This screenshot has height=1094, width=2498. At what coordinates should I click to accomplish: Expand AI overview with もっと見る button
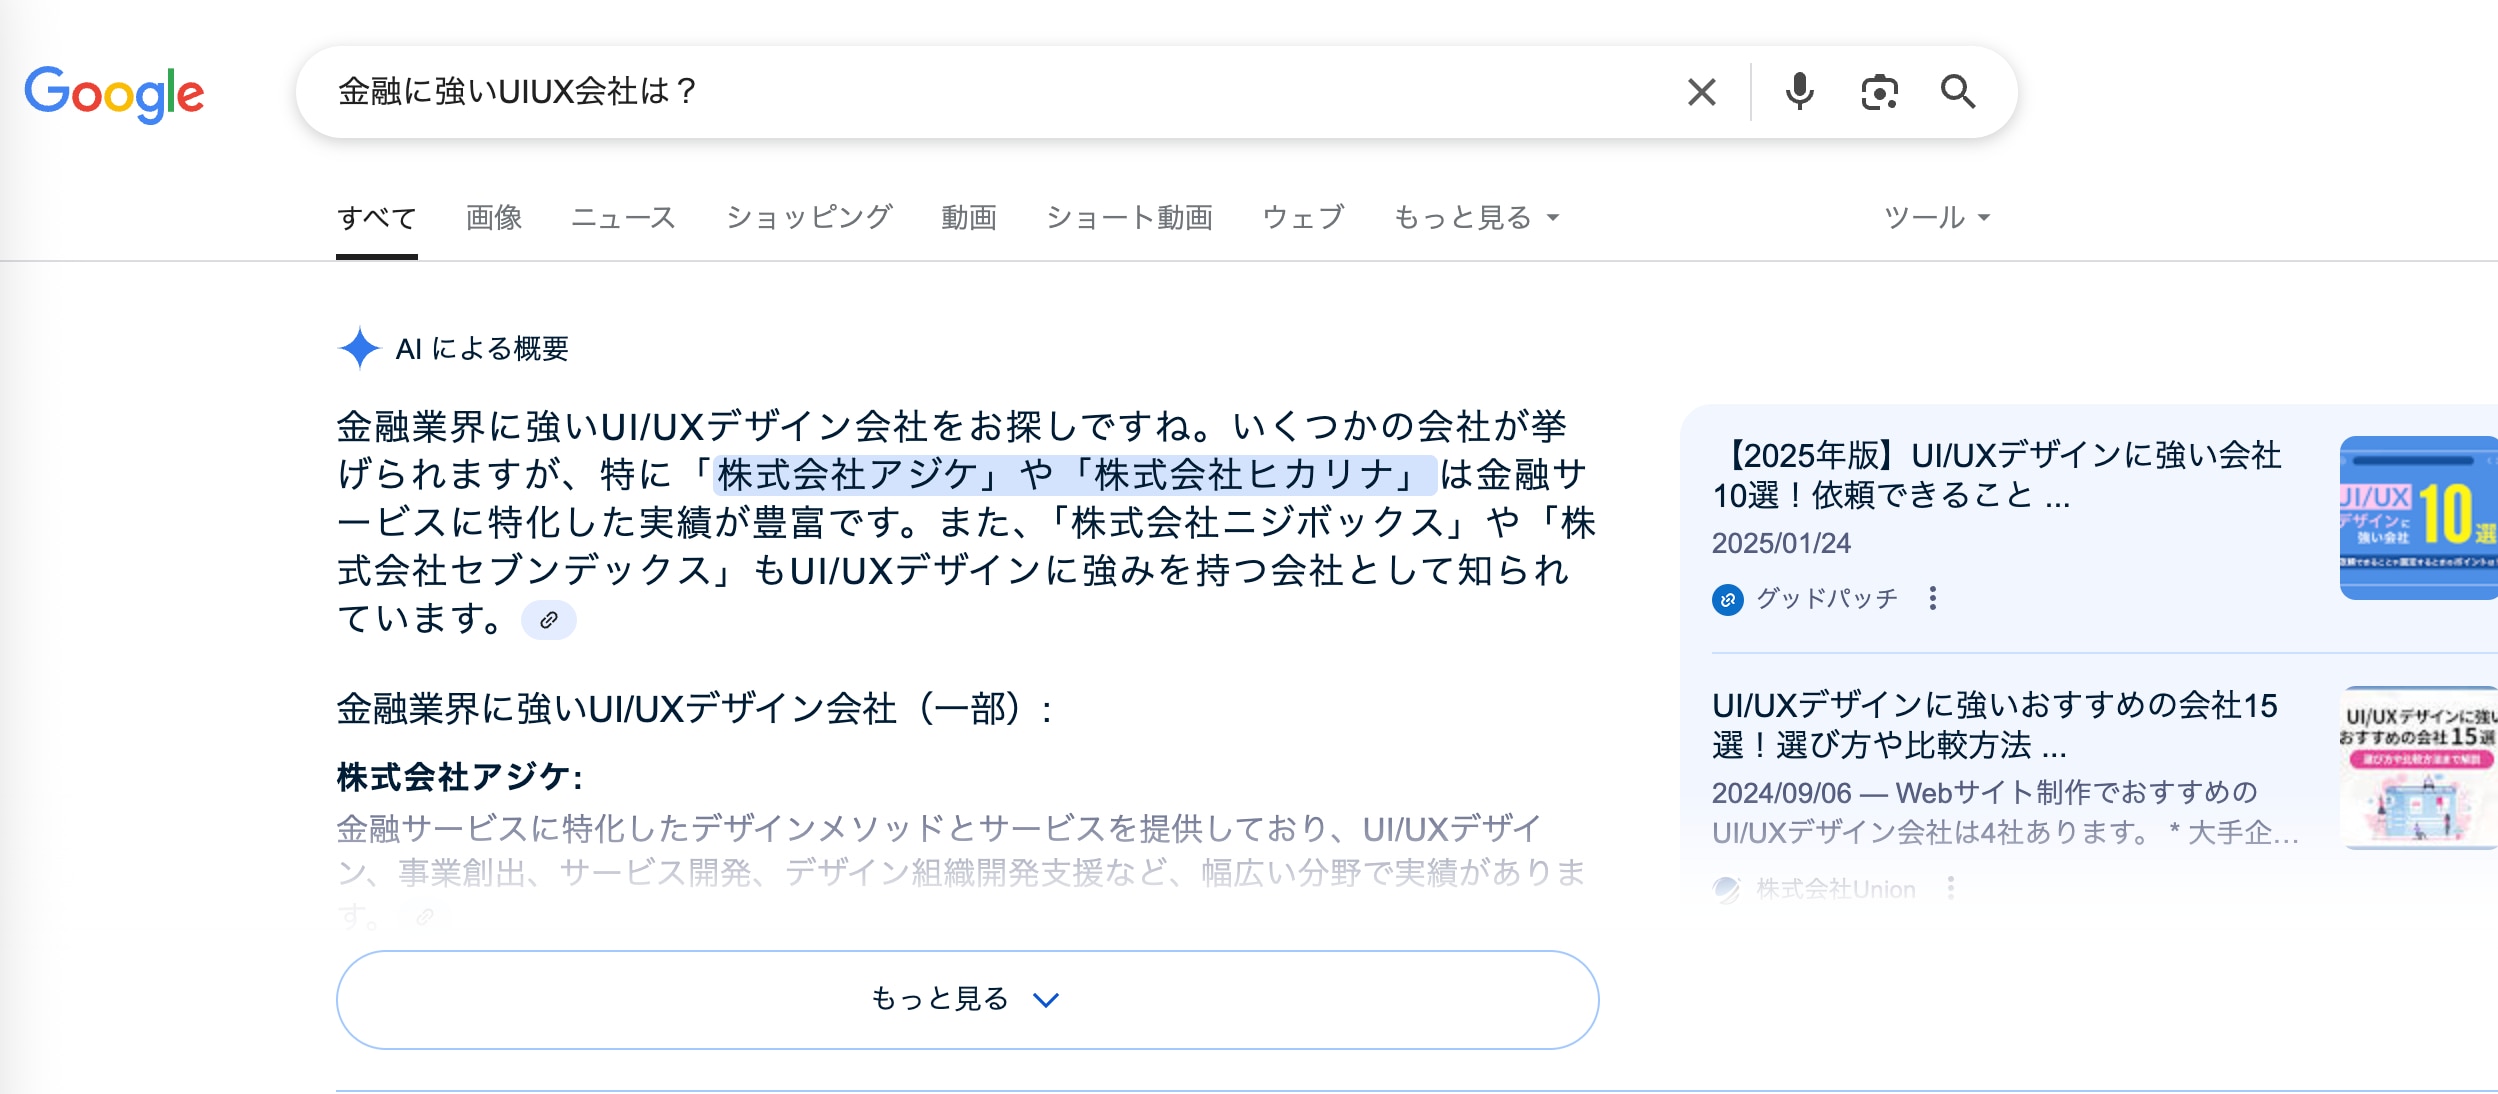967,999
